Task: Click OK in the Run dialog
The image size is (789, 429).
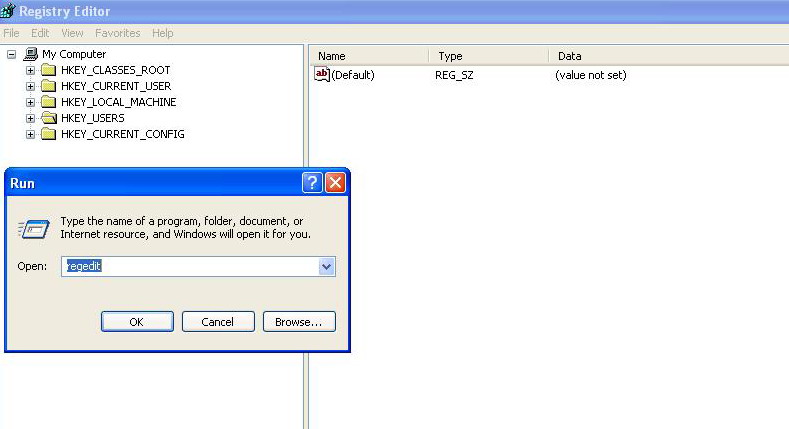Action: tap(137, 322)
